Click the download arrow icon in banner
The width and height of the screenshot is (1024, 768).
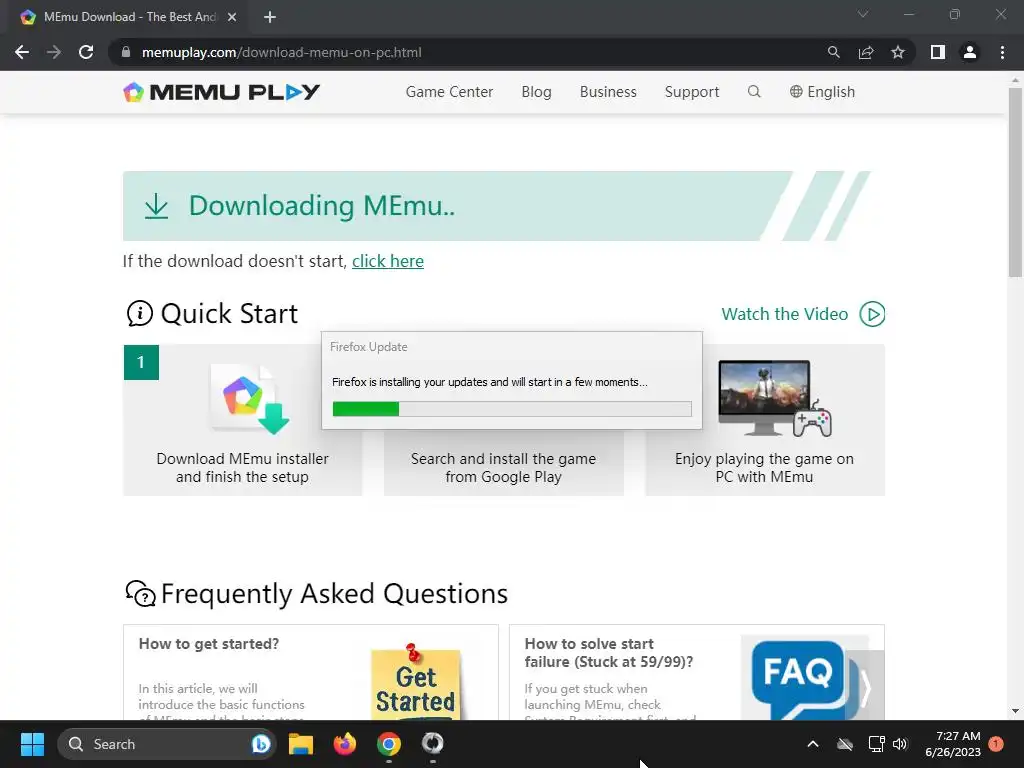156,206
